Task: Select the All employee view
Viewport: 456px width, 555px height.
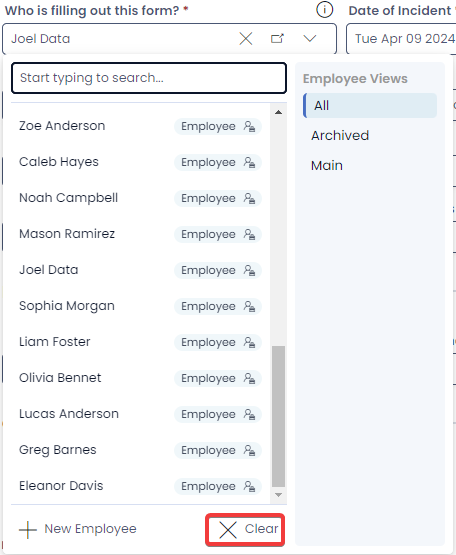Action: 370,105
